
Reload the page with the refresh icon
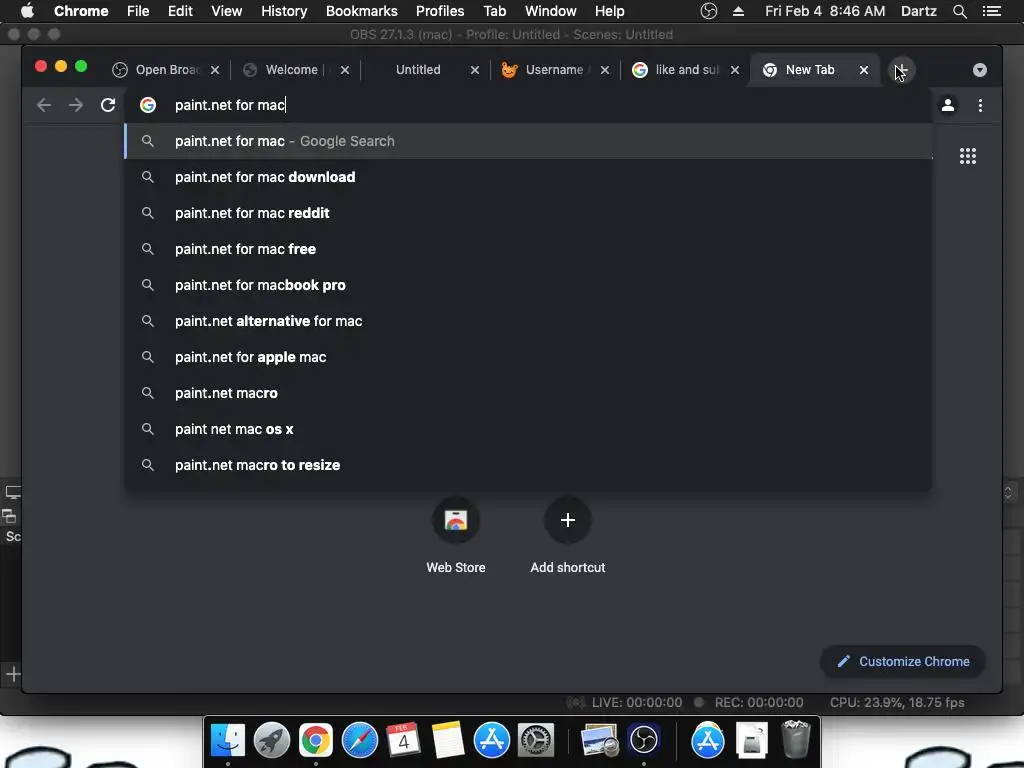pos(108,105)
